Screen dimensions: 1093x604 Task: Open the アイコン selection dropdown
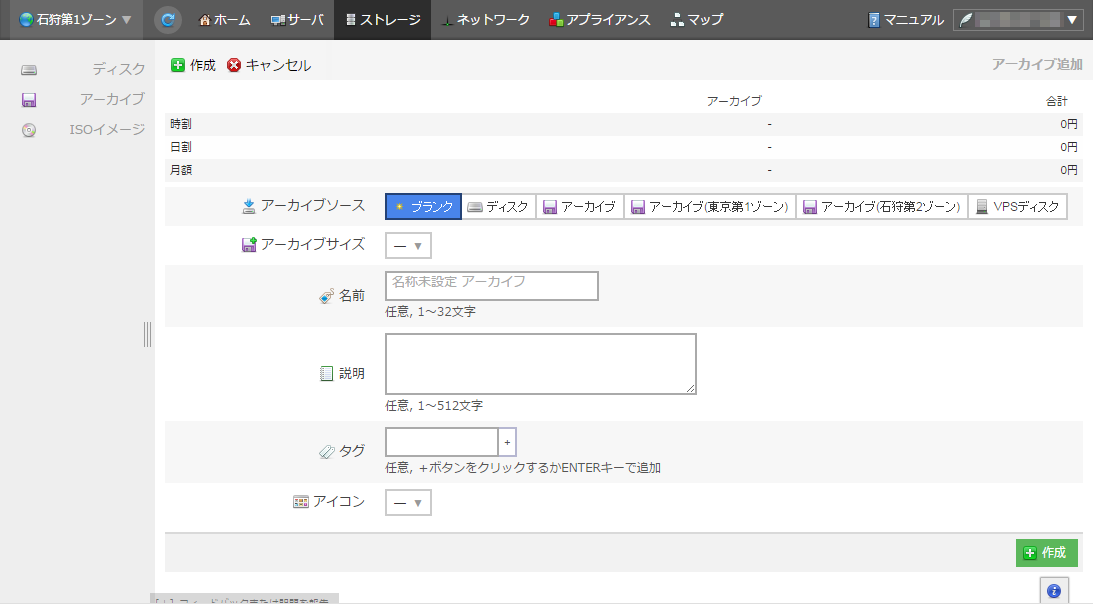pyautogui.click(x=408, y=502)
